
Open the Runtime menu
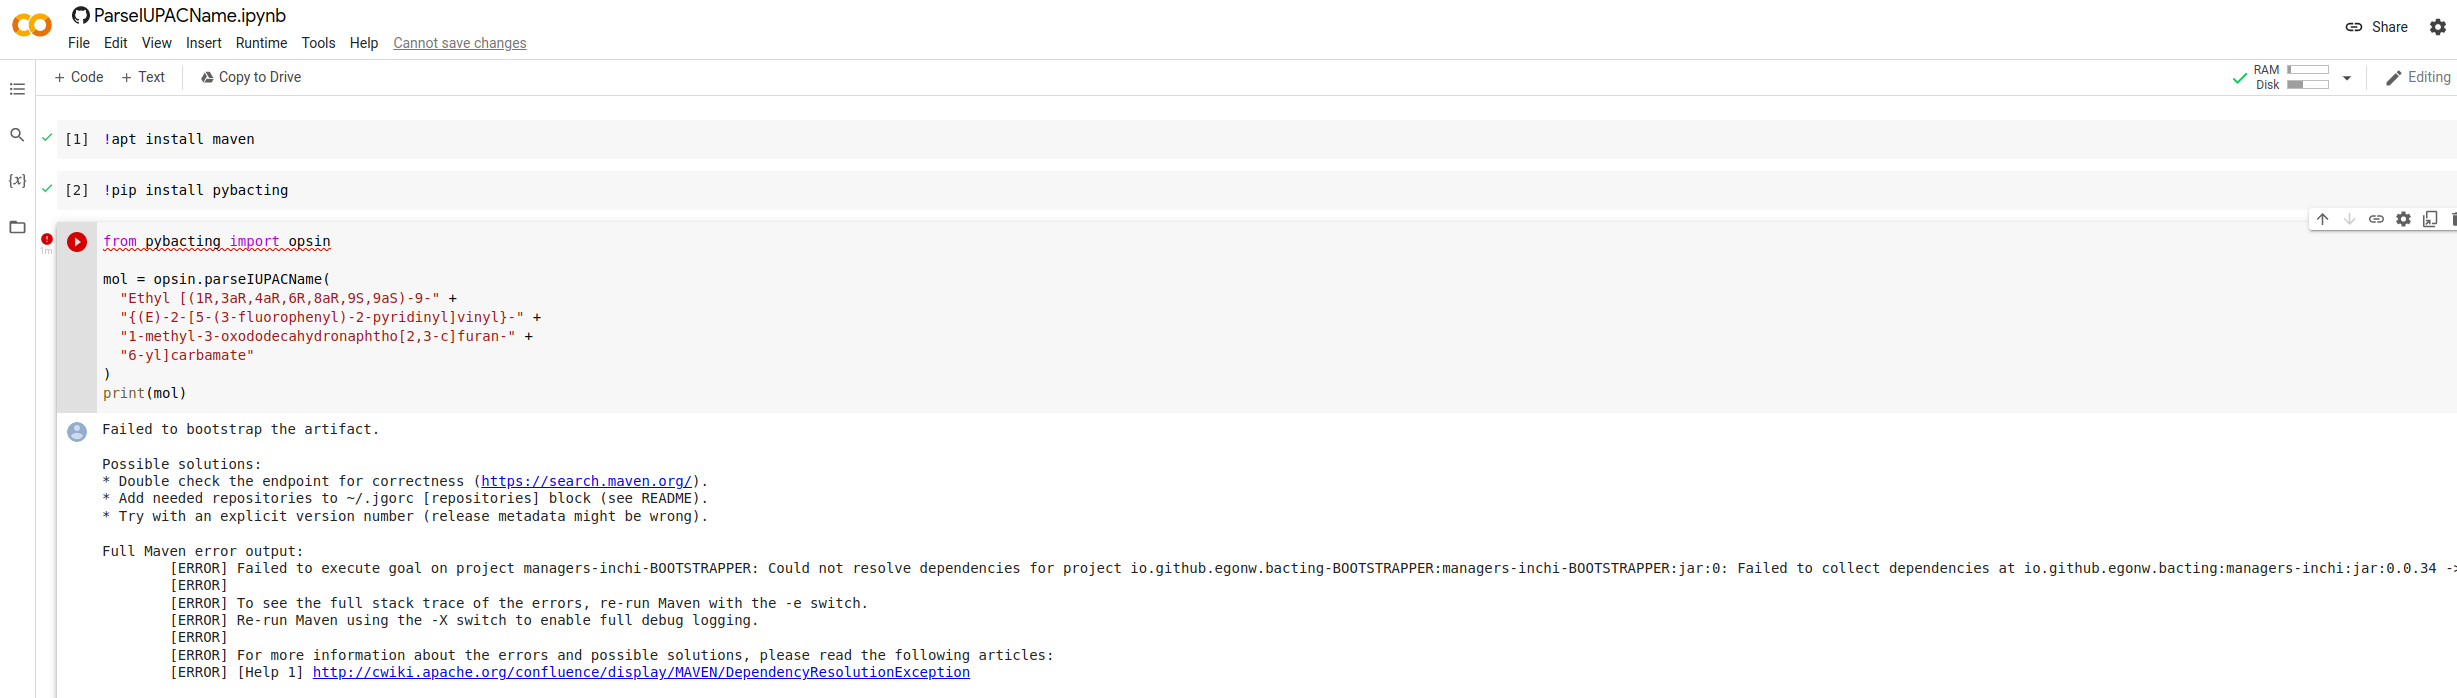261,43
